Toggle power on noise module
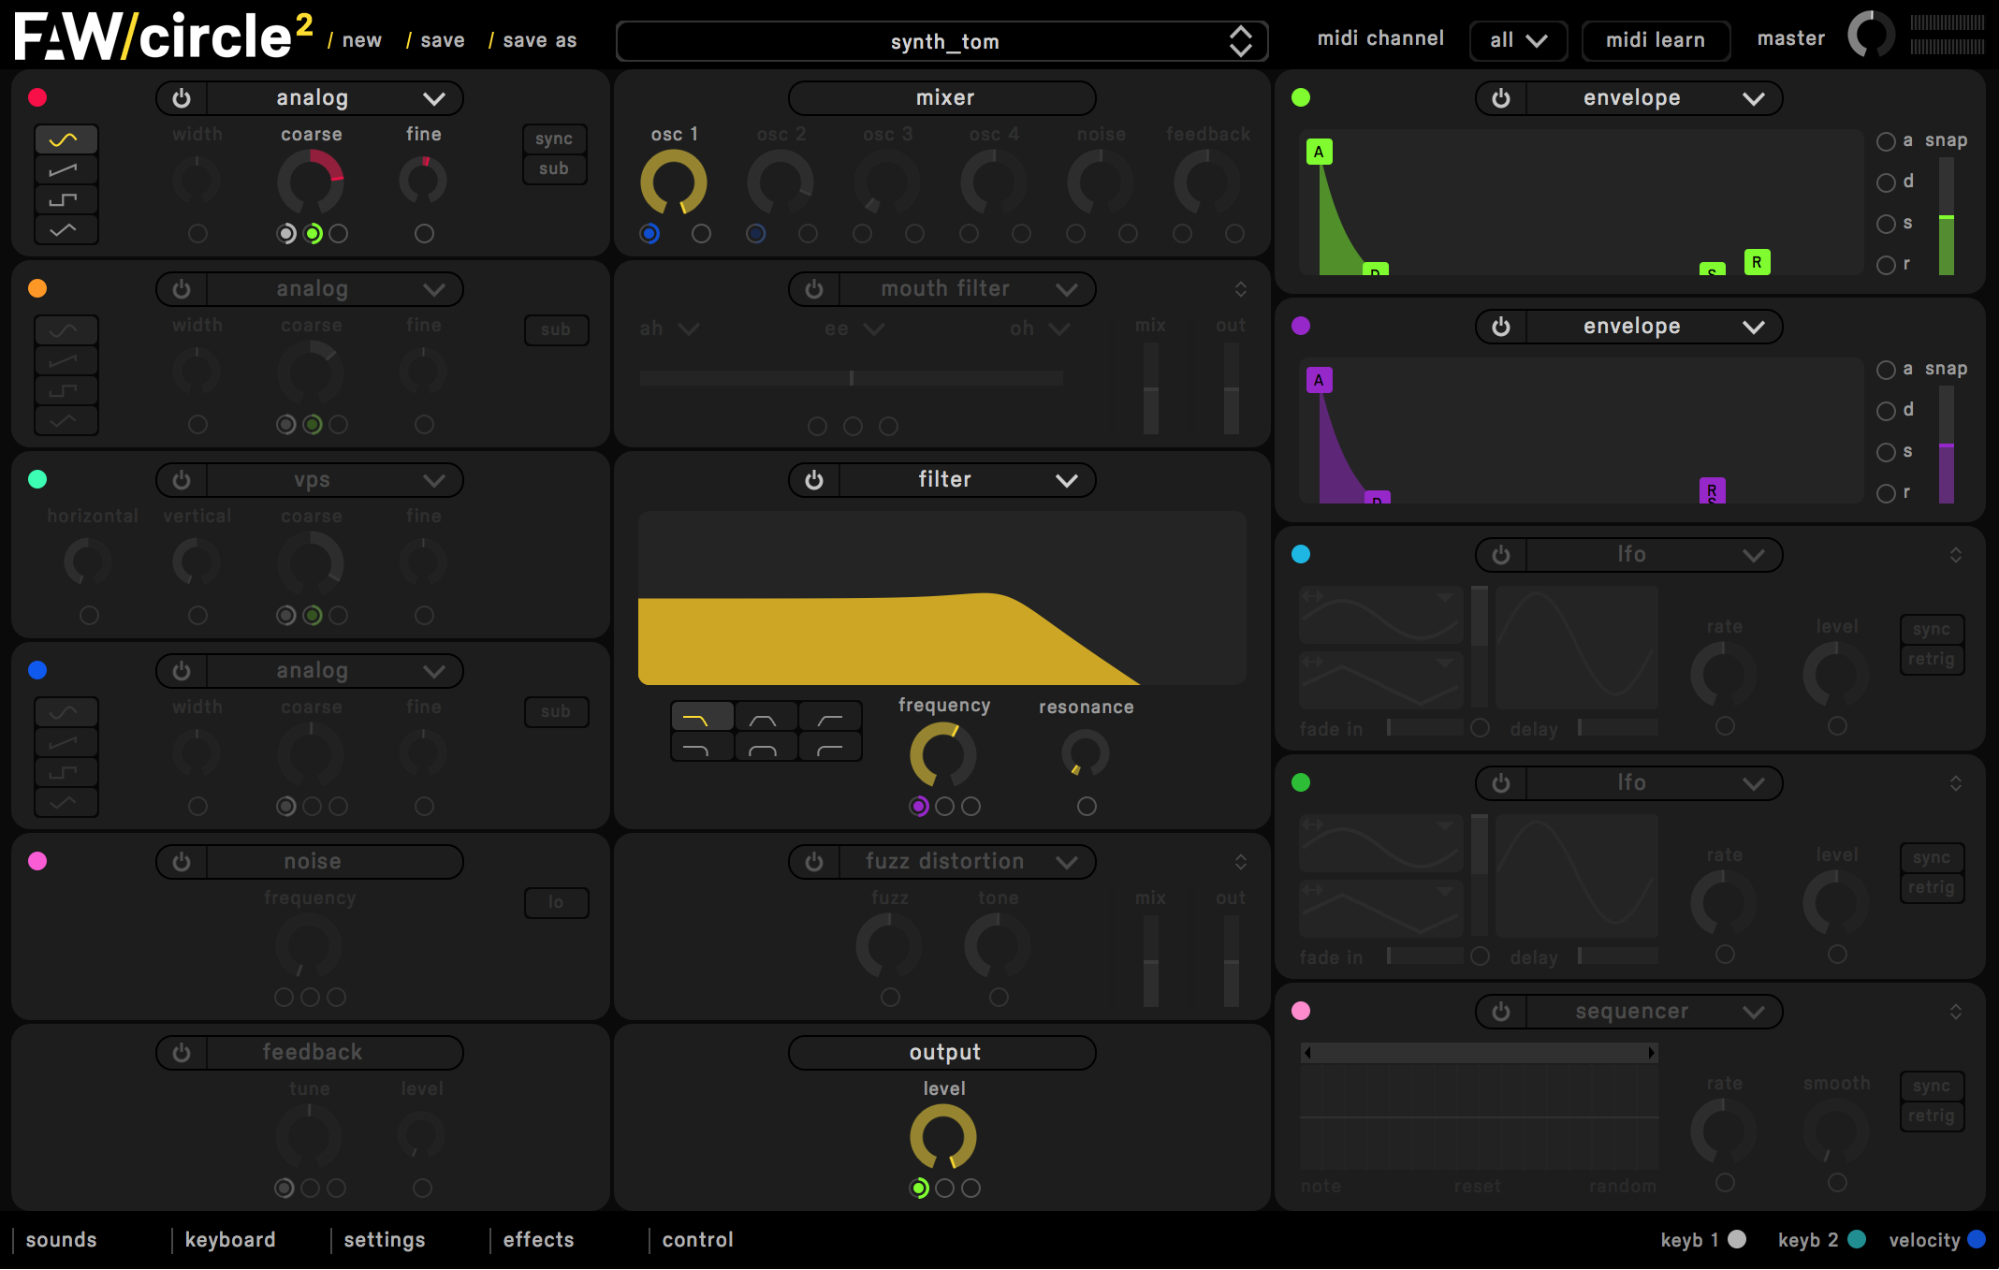The height and width of the screenshot is (1270, 1999). [x=181, y=862]
